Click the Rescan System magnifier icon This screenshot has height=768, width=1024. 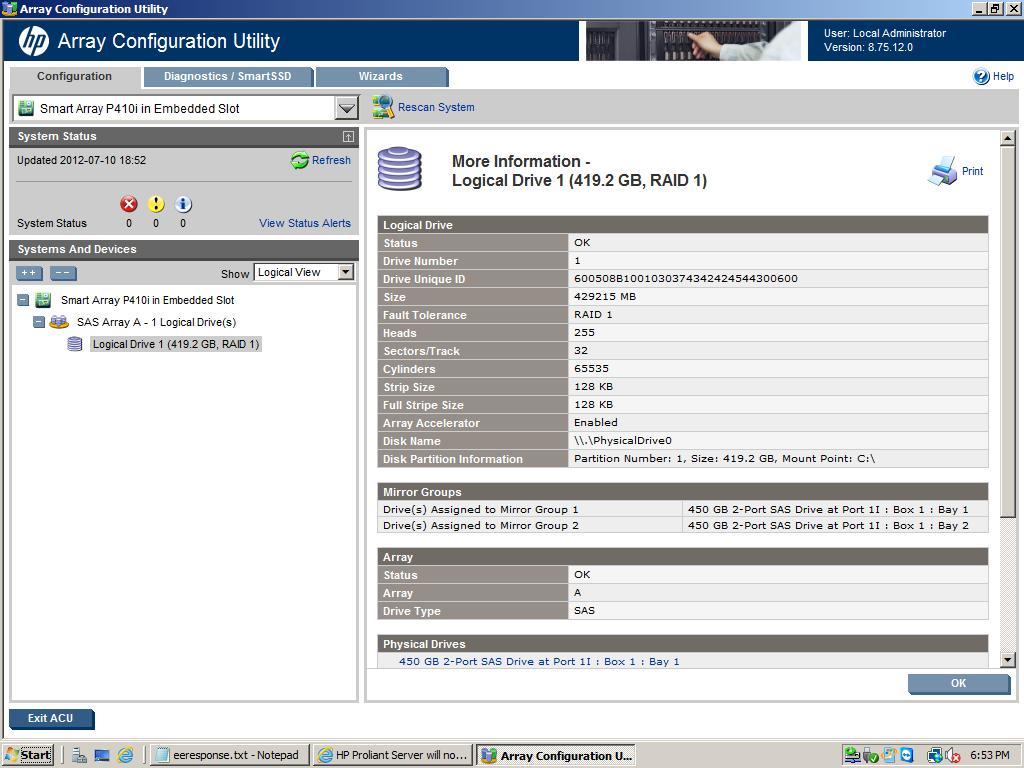click(x=383, y=107)
